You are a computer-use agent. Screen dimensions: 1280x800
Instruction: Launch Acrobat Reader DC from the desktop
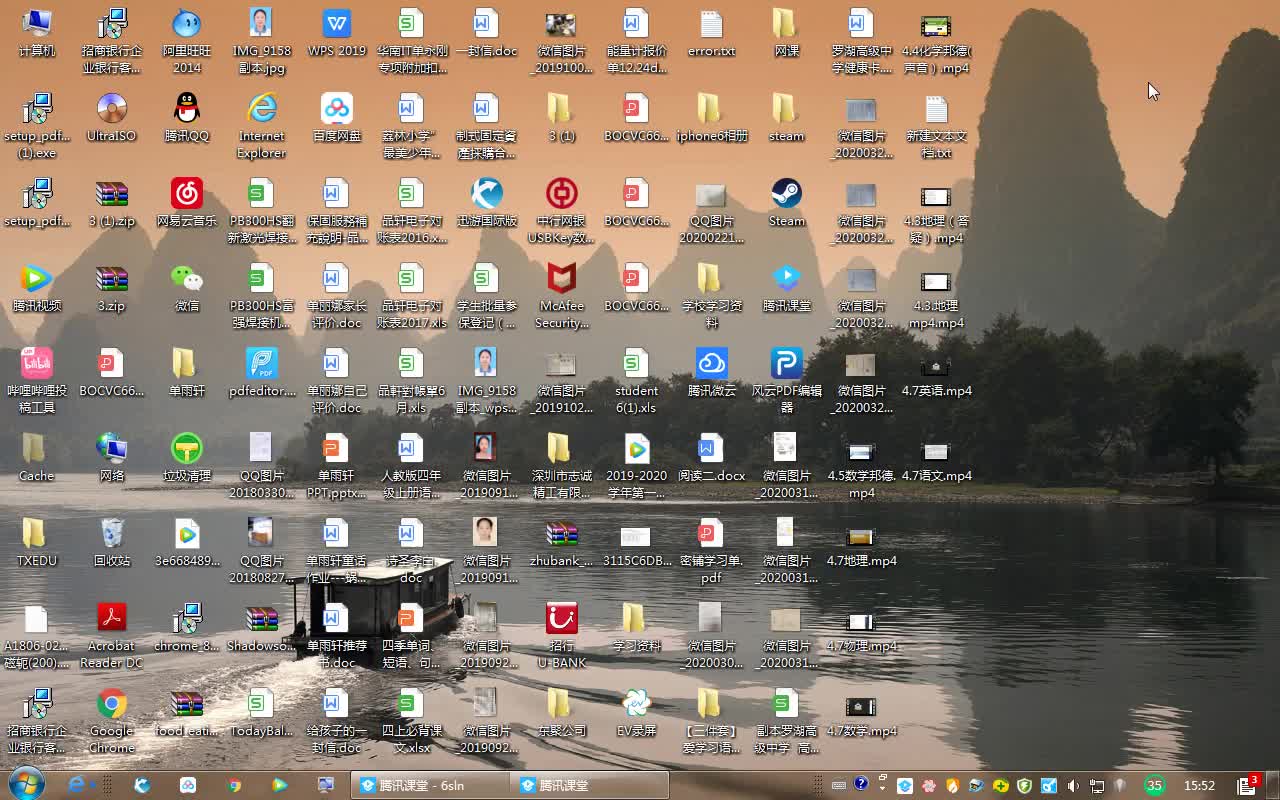[112, 637]
